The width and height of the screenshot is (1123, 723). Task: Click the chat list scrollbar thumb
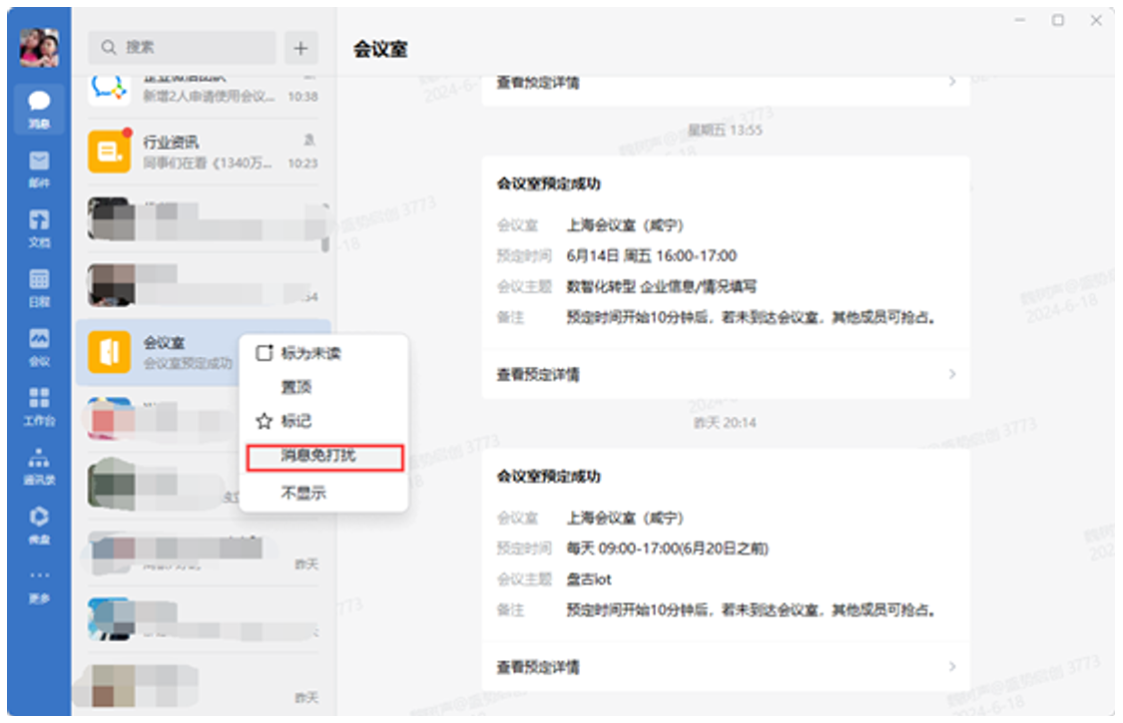click(x=325, y=228)
